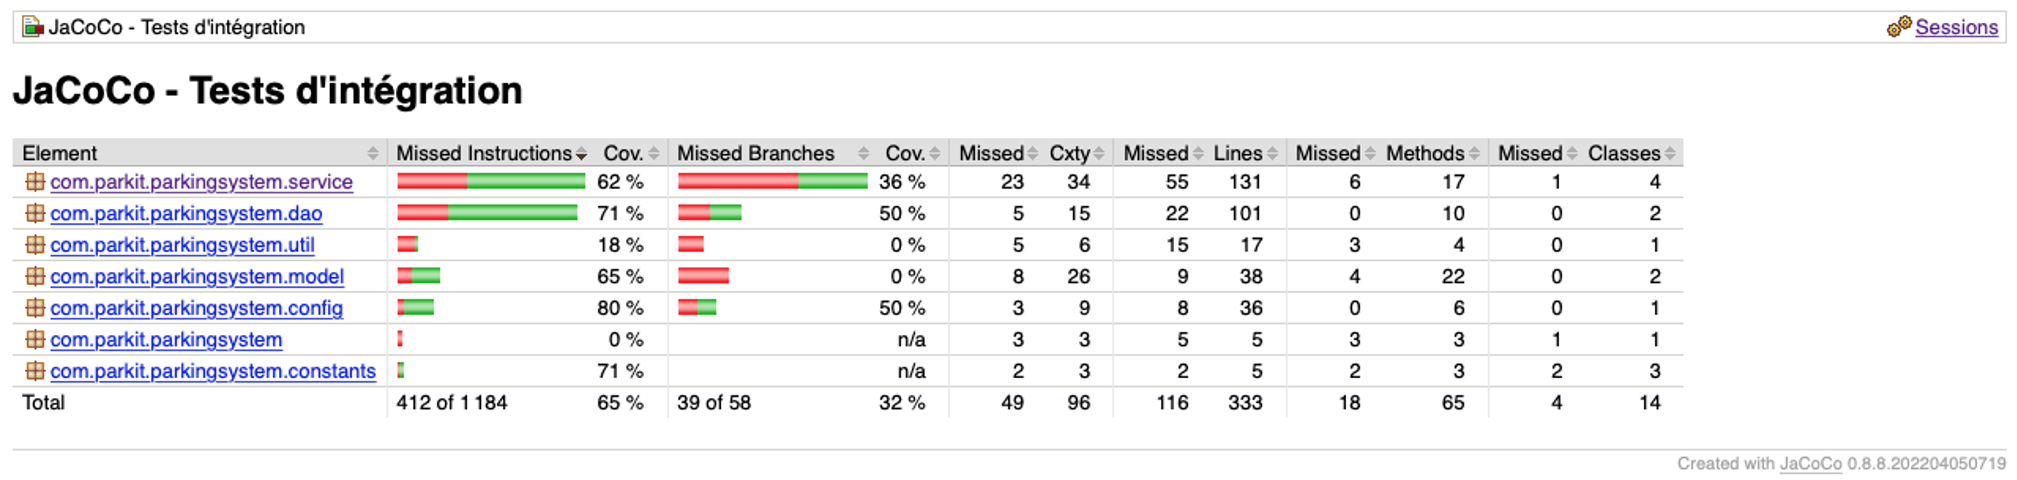The width and height of the screenshot is (2017, 480).
Task: Click package icon beside parkingsystem.service
Action: pos(35,181)
